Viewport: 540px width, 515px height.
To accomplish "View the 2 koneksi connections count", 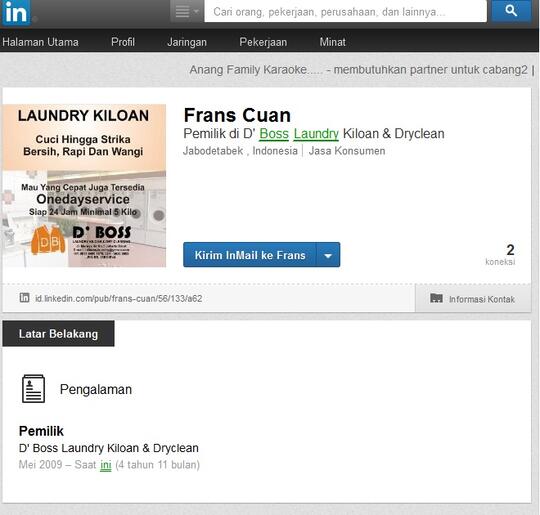I will tap(500, 255).
